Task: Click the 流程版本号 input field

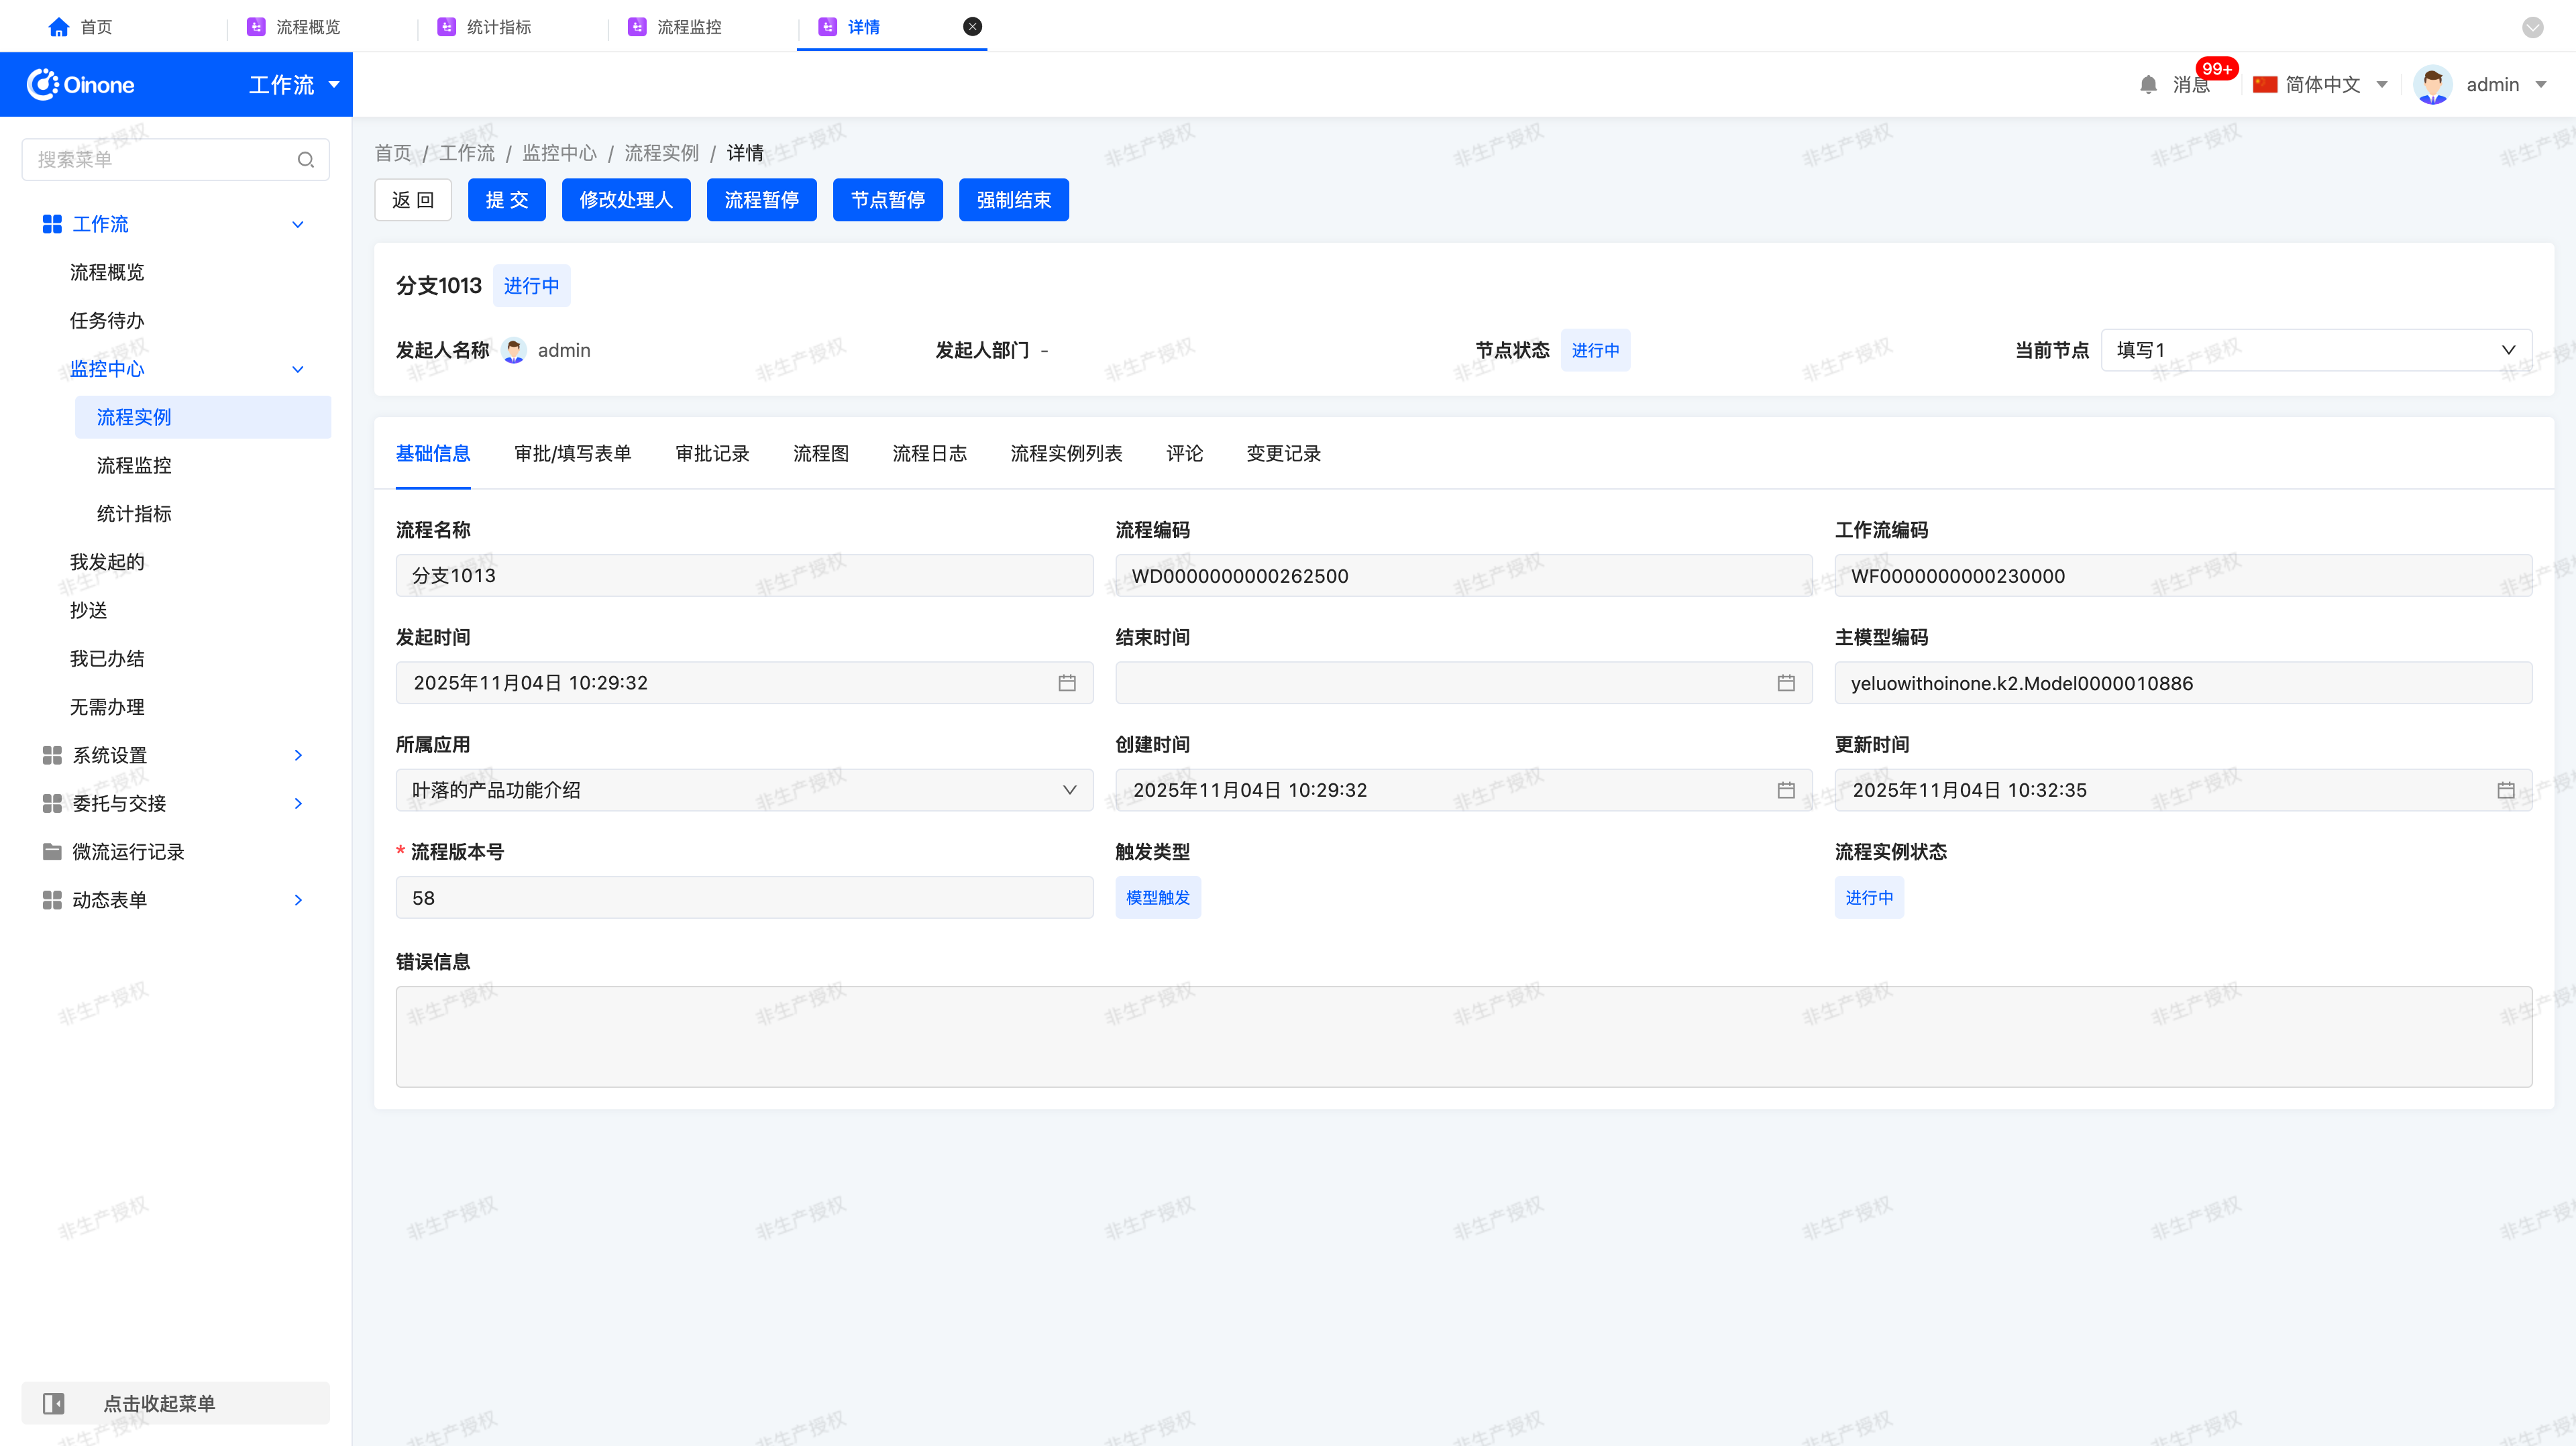Action: click(744, 898)
